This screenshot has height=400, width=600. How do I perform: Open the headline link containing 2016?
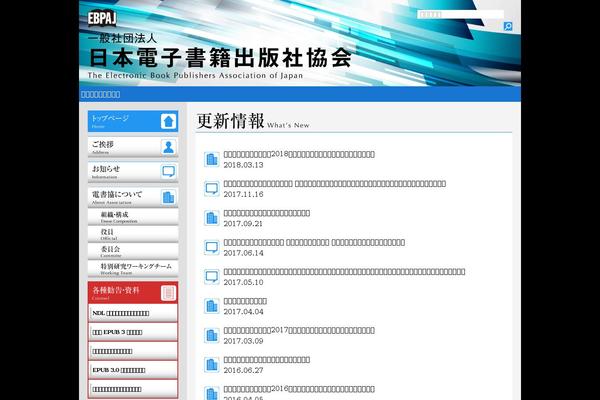[x=299, y=389]
